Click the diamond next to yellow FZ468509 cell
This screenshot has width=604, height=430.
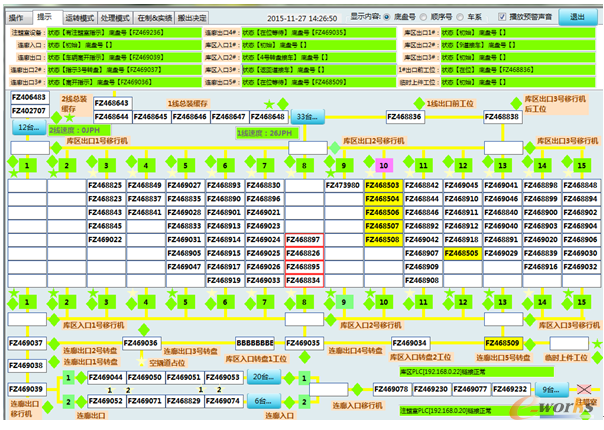point(530,344)
